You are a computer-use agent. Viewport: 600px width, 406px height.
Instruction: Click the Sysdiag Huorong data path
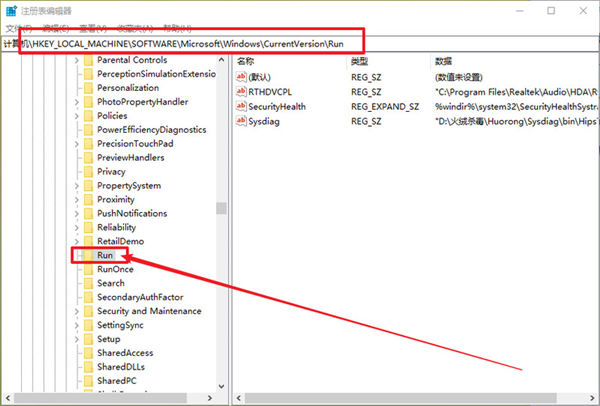[516, 122]
